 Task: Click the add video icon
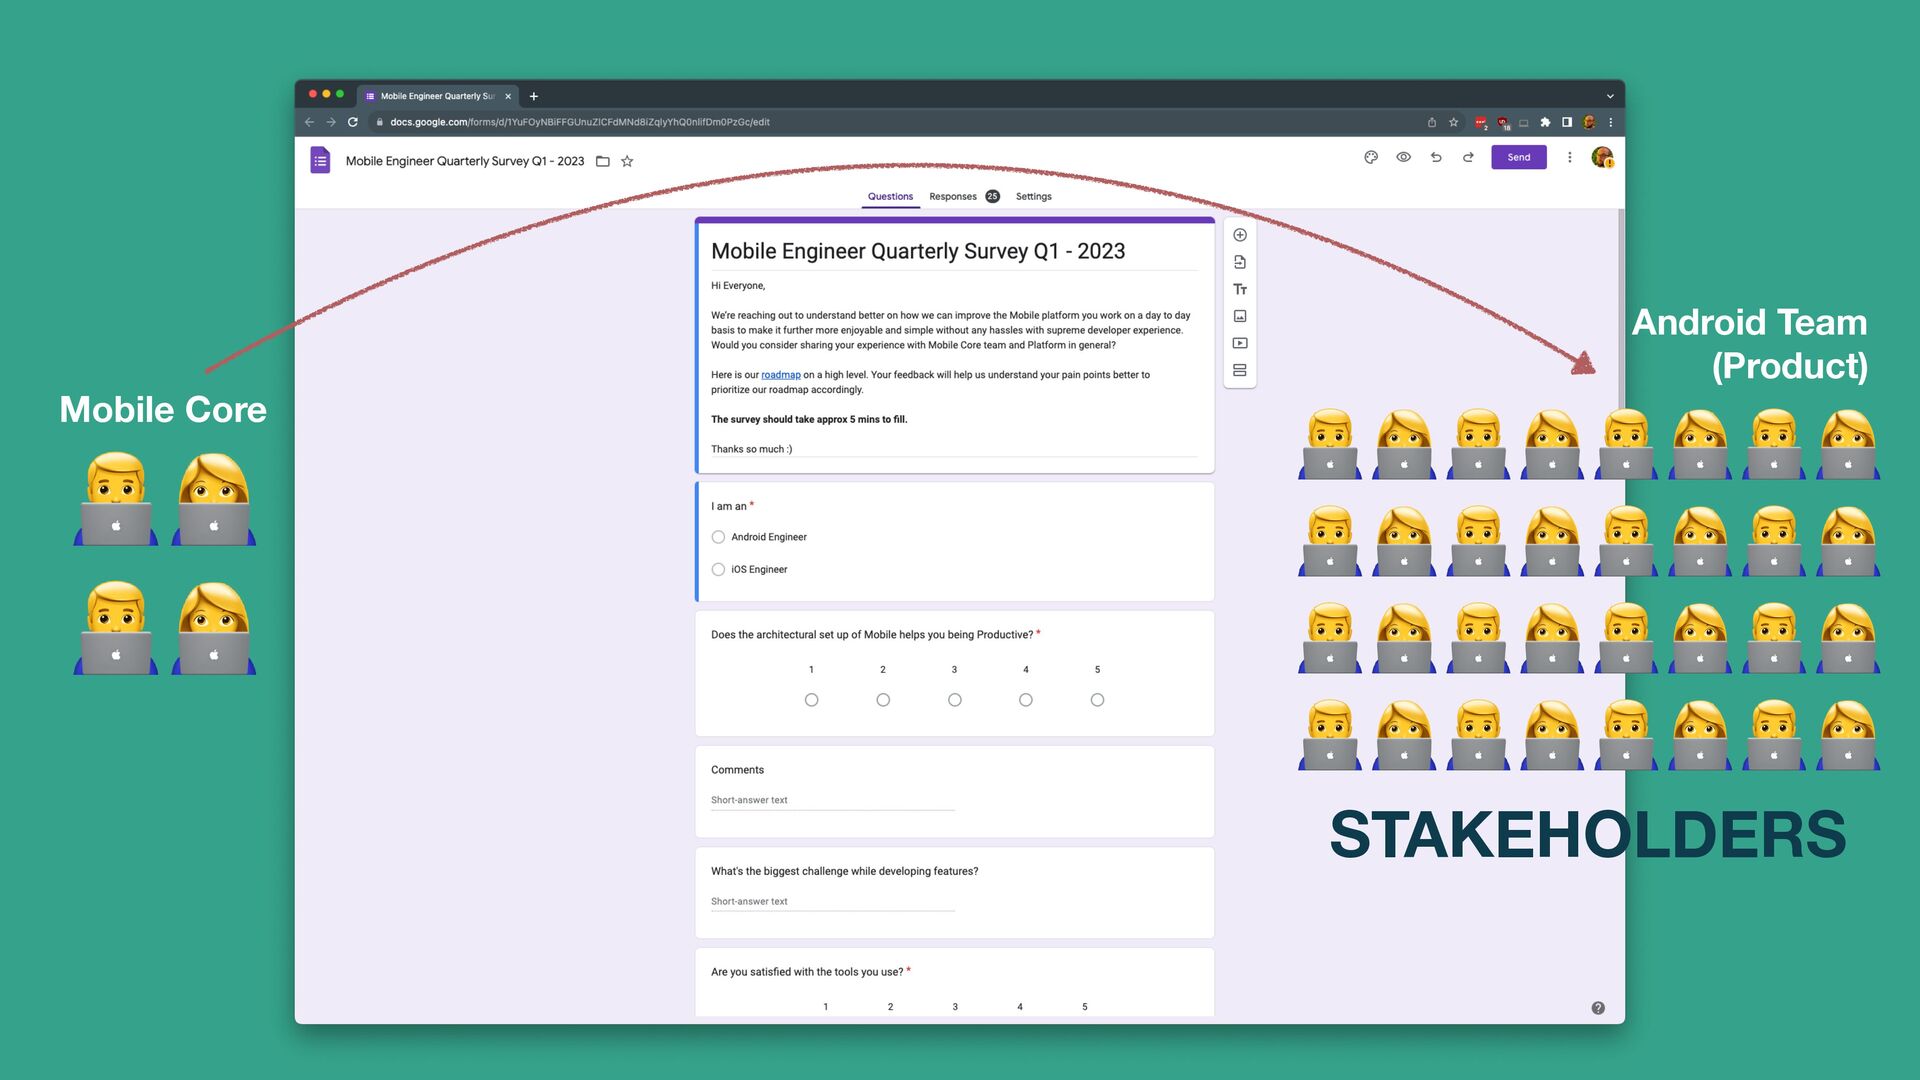coord(1239,343)
